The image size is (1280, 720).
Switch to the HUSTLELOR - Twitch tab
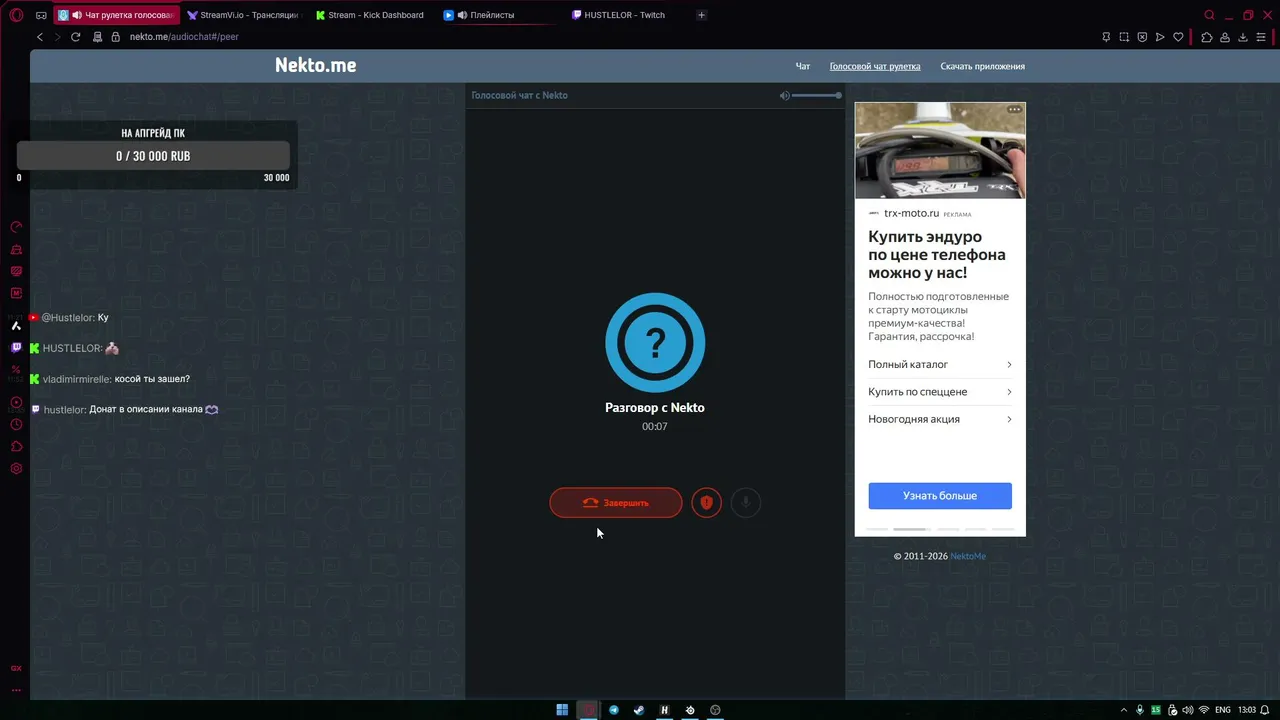coord(626,15)
